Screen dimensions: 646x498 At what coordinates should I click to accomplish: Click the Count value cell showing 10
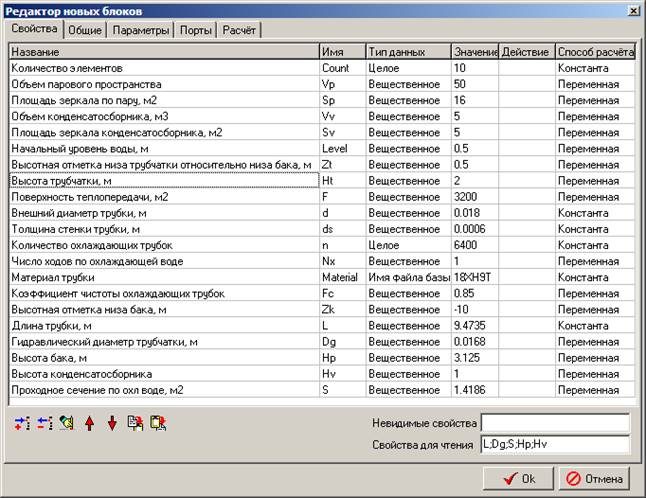click(474, 68)
